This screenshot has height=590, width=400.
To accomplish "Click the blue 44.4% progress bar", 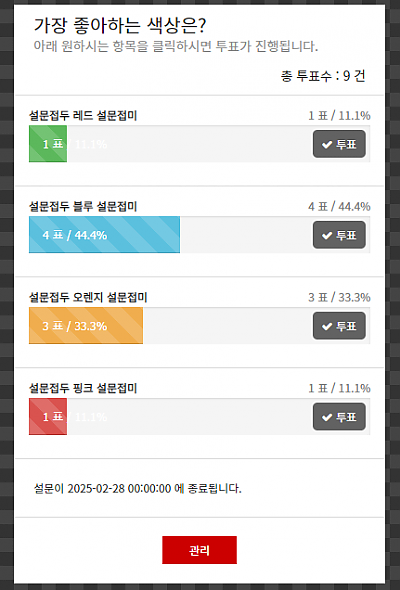I will click(104, 235).
